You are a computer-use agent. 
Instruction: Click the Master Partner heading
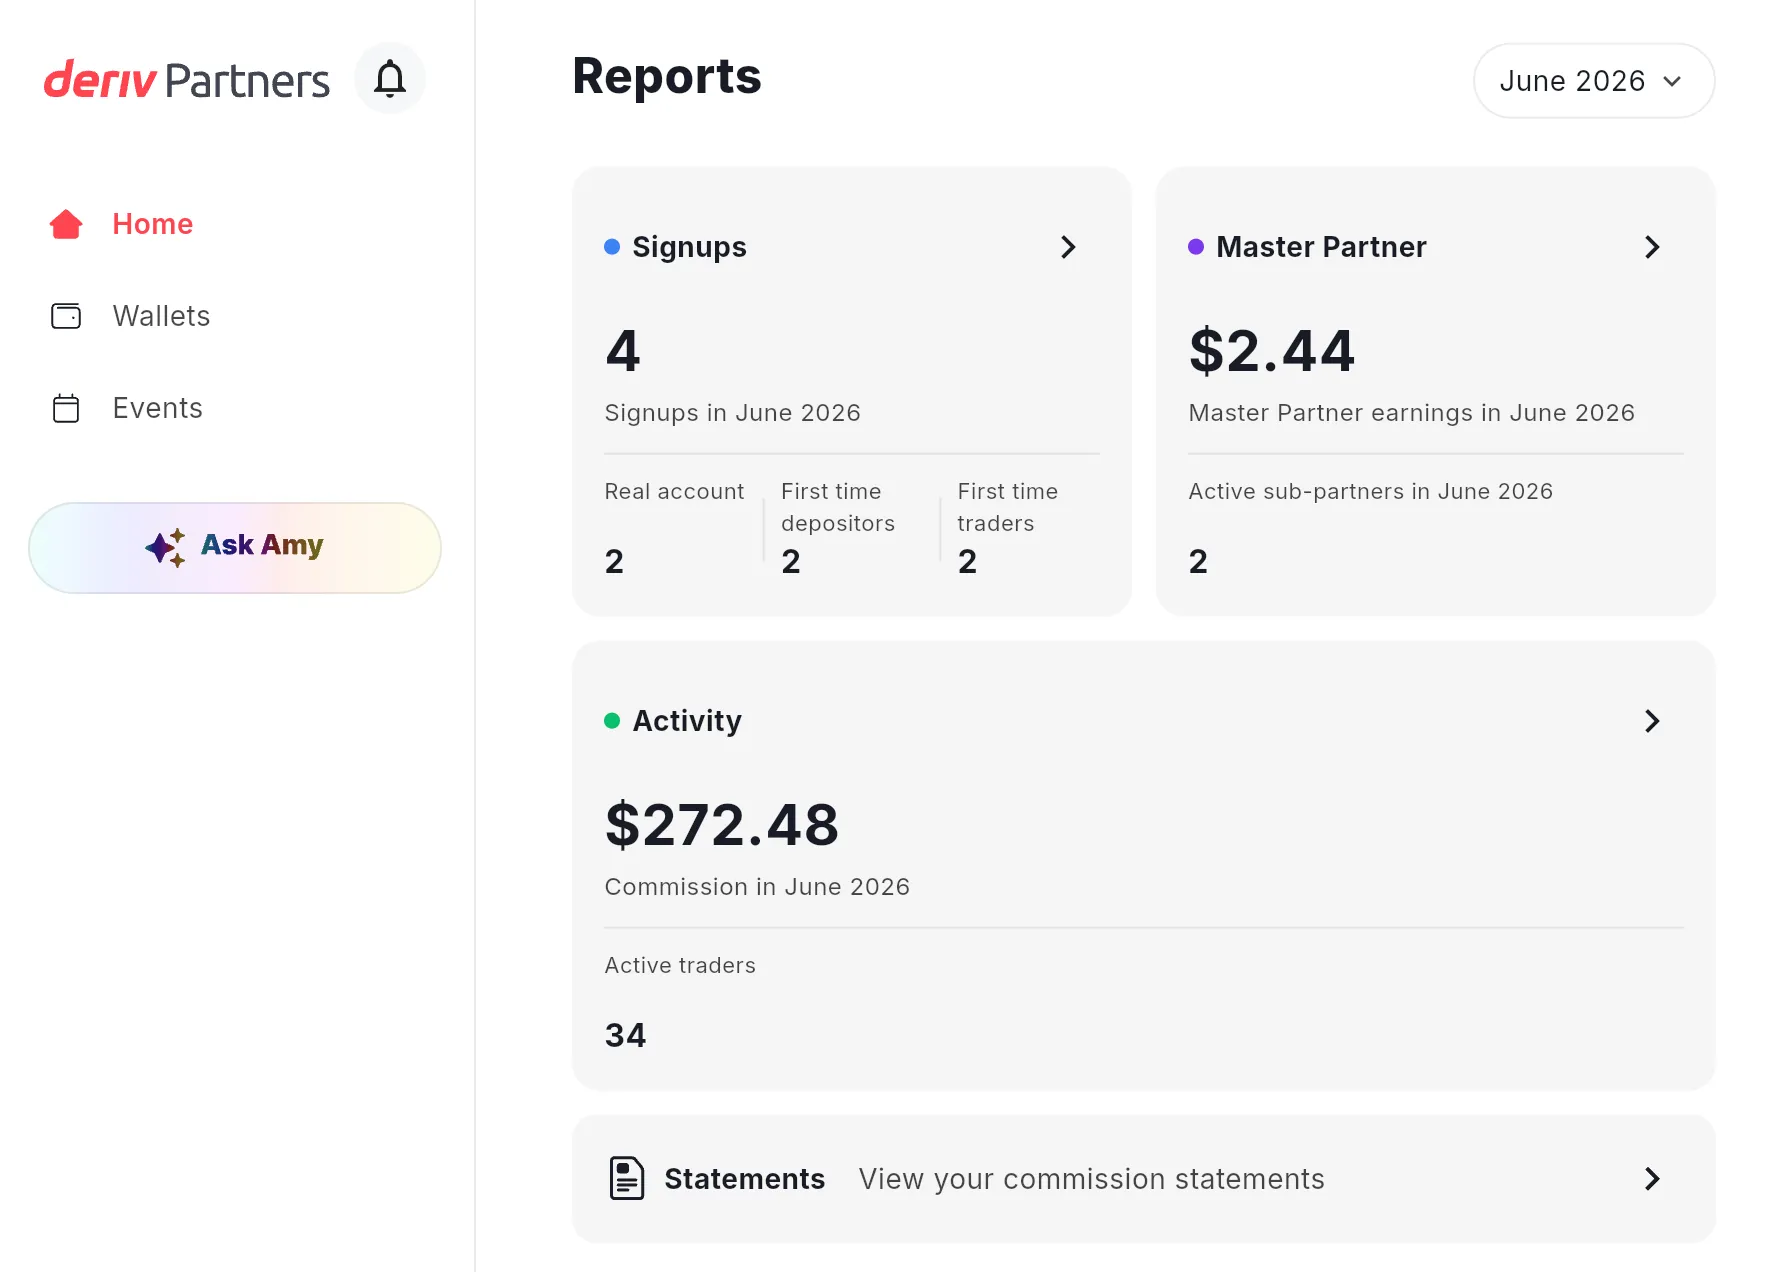[x=1321, y=247]
